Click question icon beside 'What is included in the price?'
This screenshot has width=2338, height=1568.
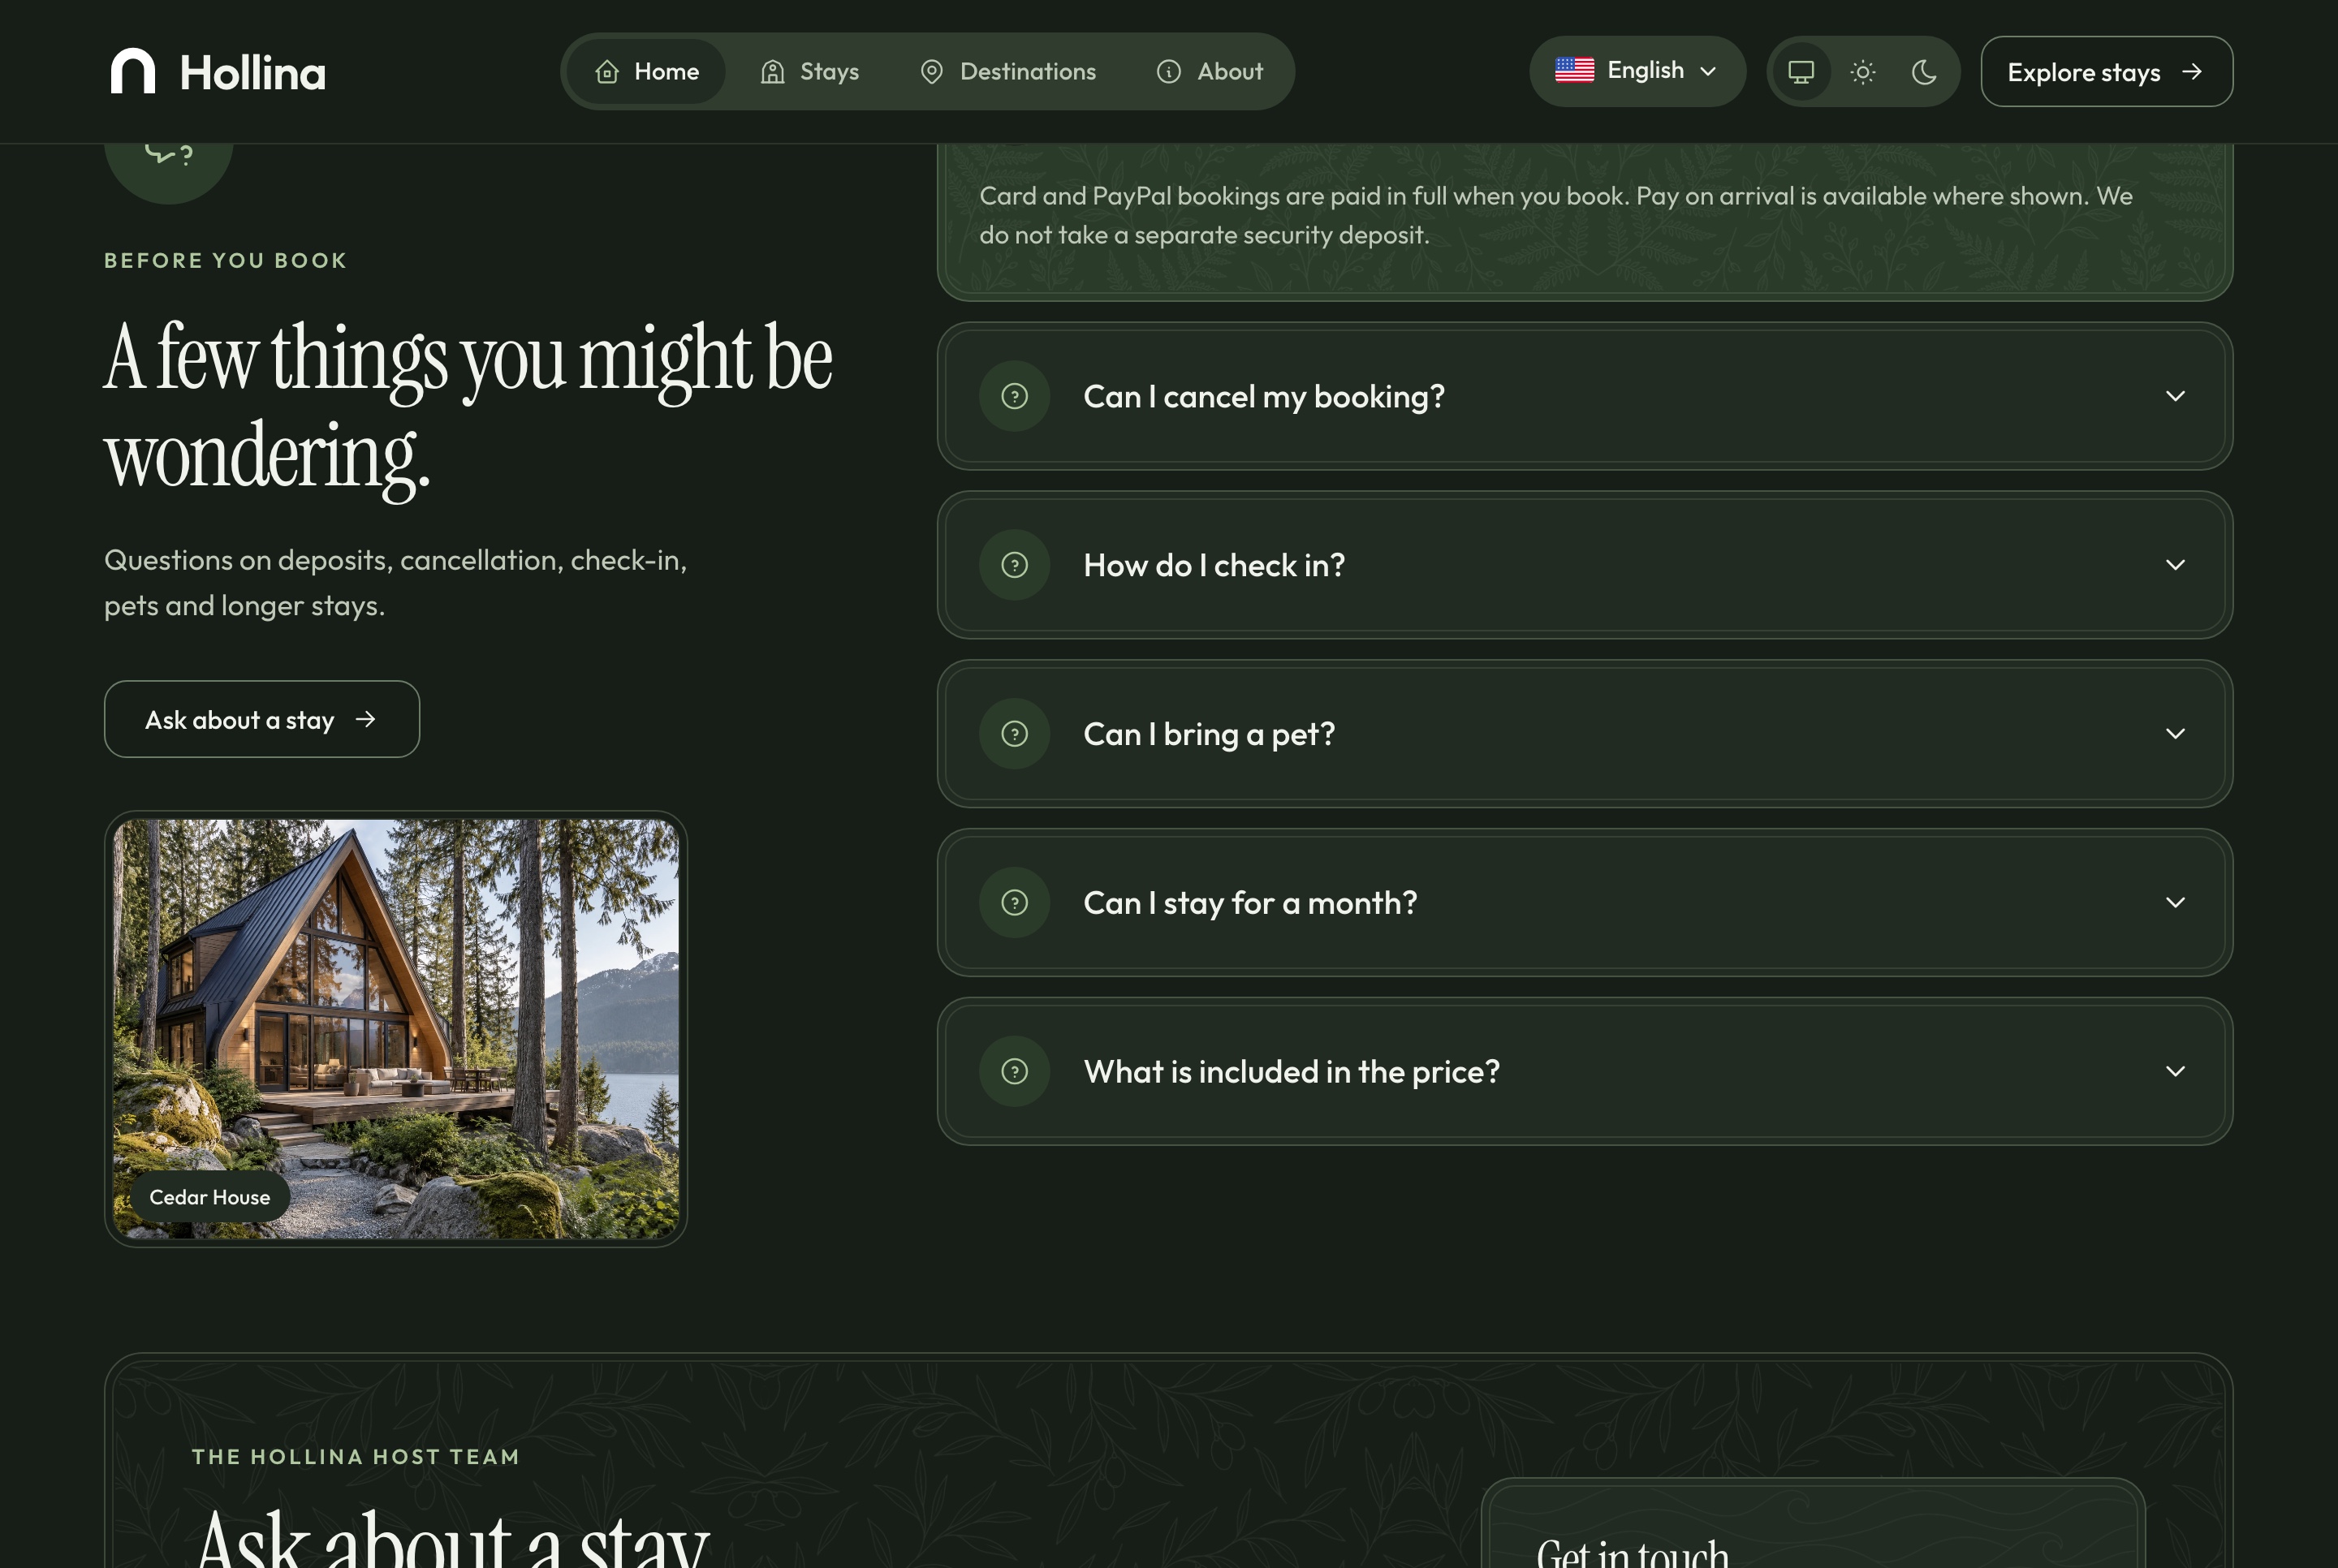(1014, 1071)
